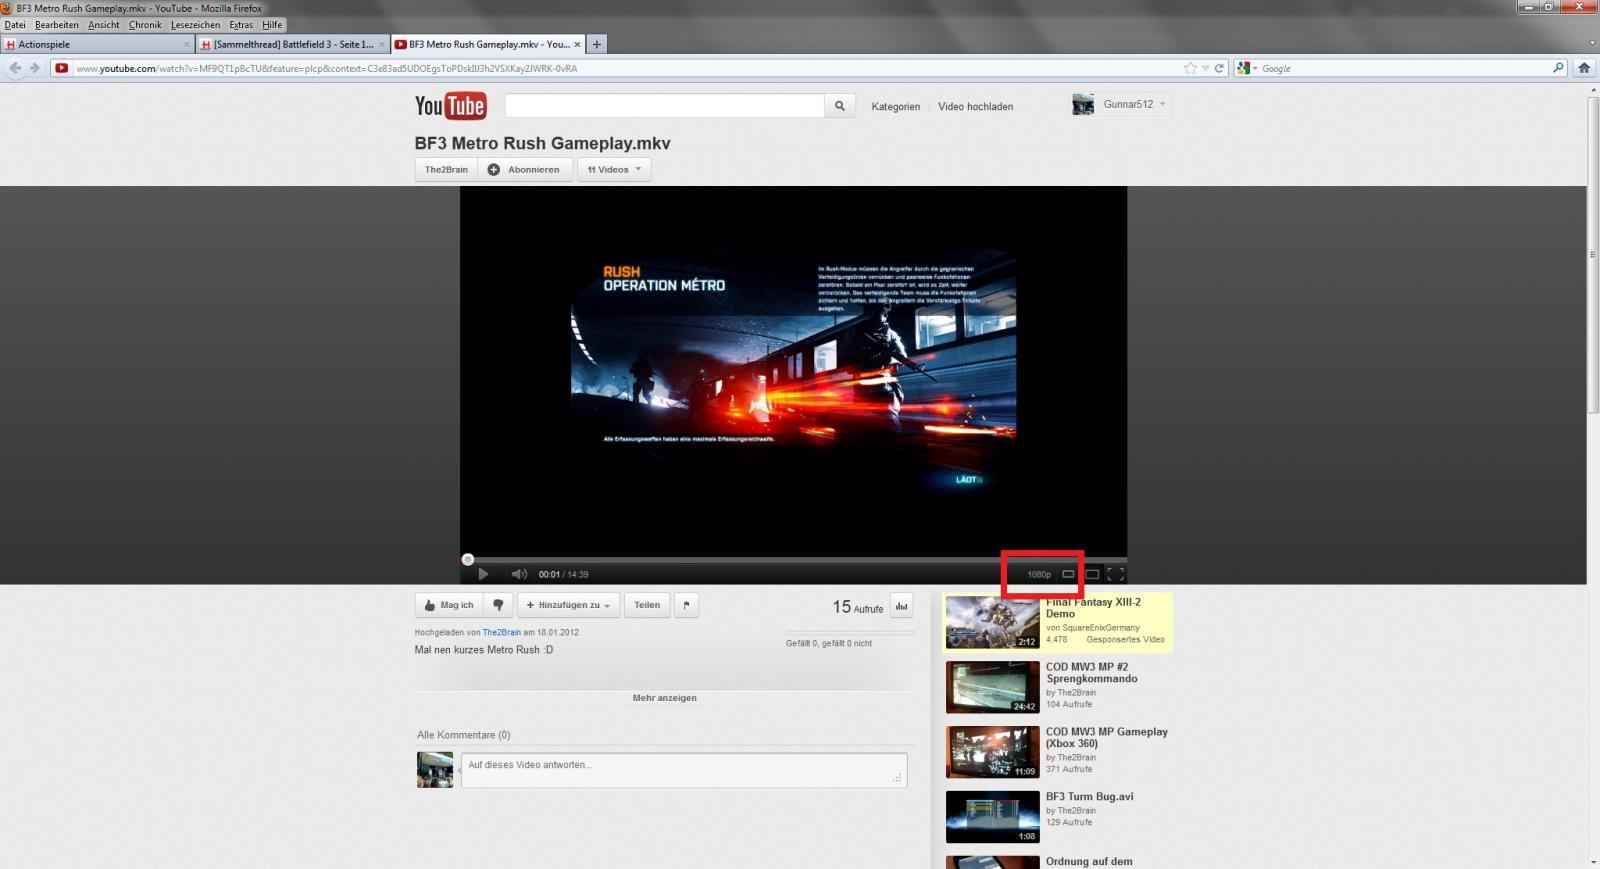Close the Actionspiele tab
The width and height of the screenshot is (1600, 869).
coord(186,44)
